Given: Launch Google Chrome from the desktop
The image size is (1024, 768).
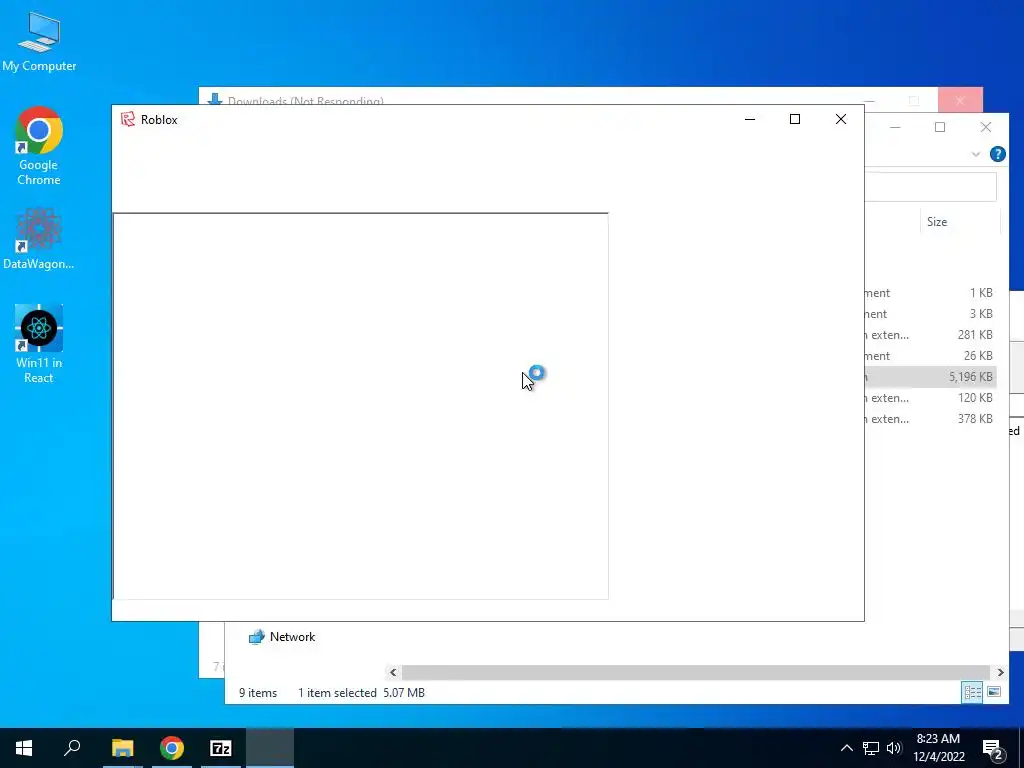Looking at the screenshot, I should 39,146.
